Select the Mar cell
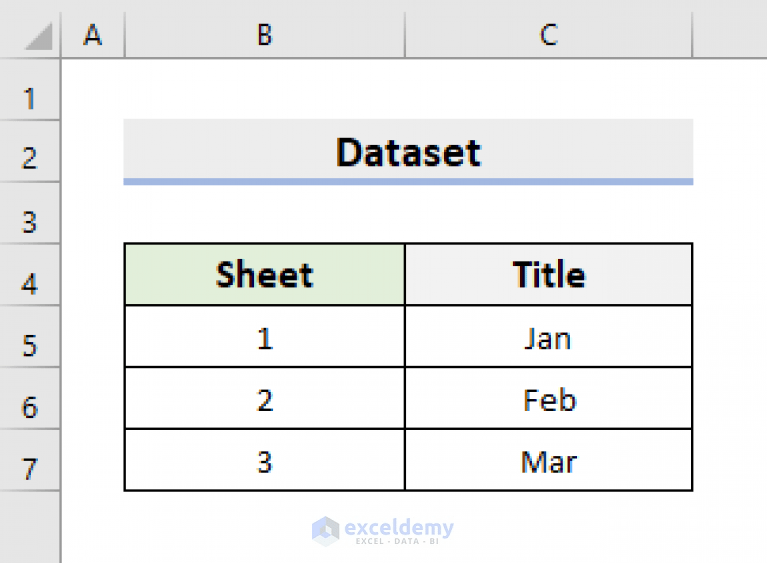The width and height of the screenshot is (767, 563). tap(548, 462)
